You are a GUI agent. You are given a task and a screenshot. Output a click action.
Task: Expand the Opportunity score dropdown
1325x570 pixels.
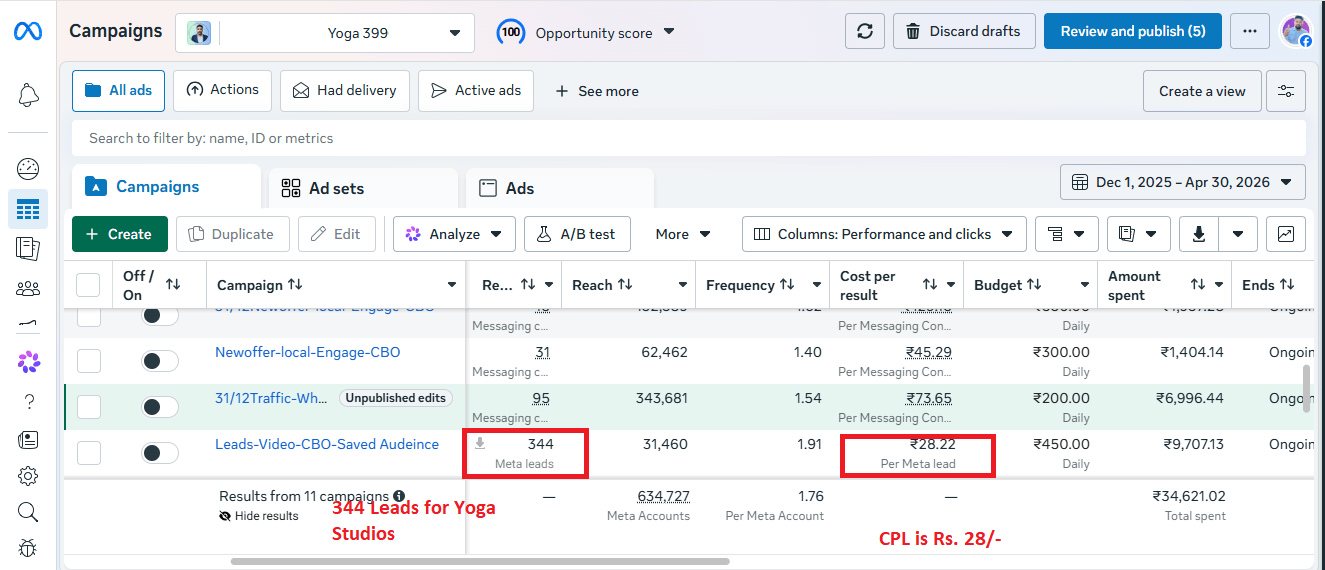[x=586, y=32]
